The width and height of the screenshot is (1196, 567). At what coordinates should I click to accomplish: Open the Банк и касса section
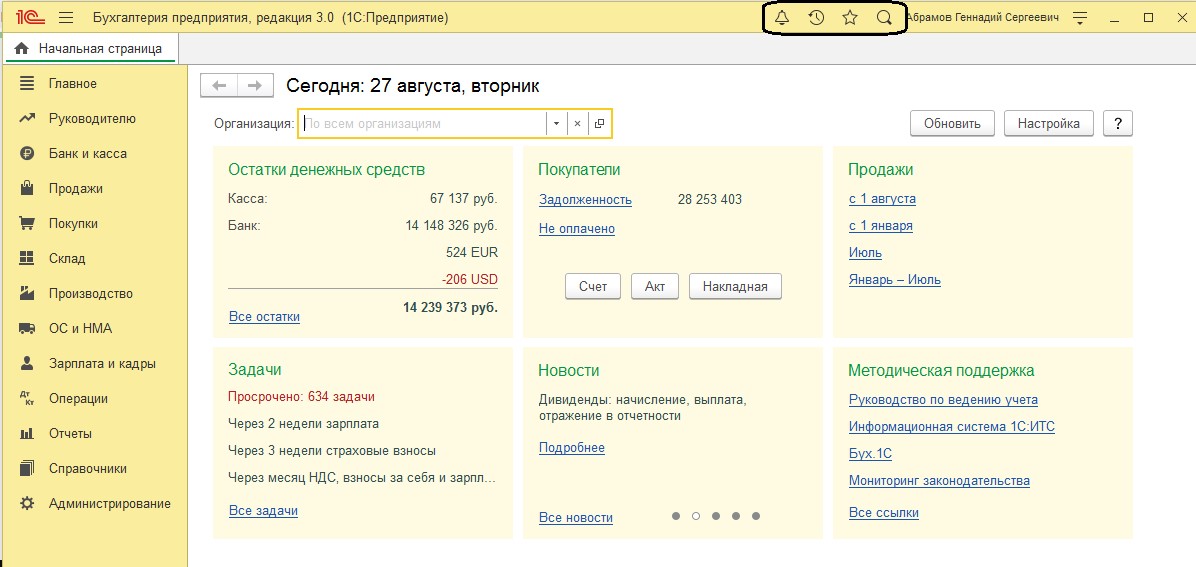(x=87, y=154)
